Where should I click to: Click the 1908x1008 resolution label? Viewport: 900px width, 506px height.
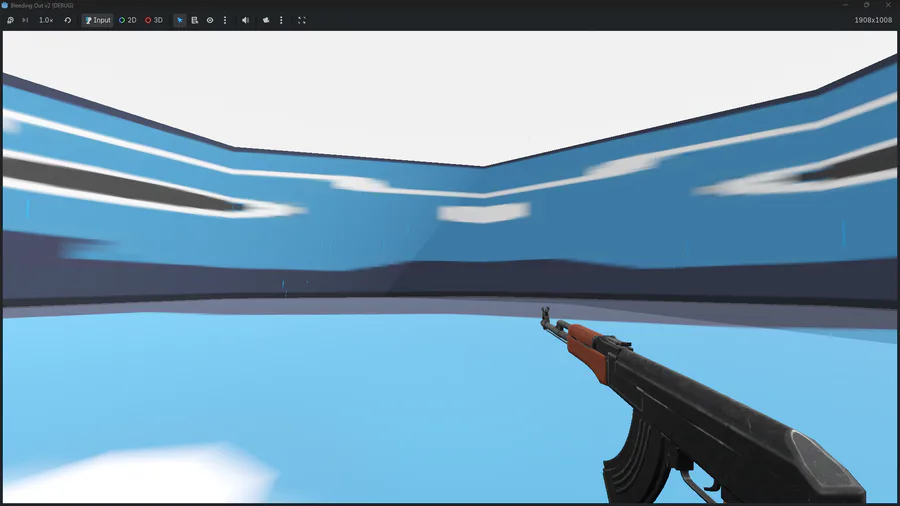[873, 20]
